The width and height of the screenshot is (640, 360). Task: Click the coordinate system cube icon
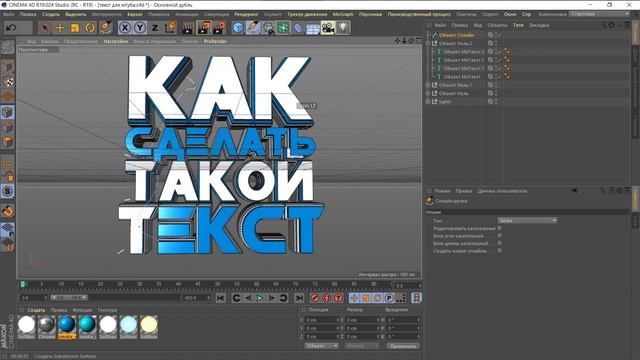tap(170, 28)
